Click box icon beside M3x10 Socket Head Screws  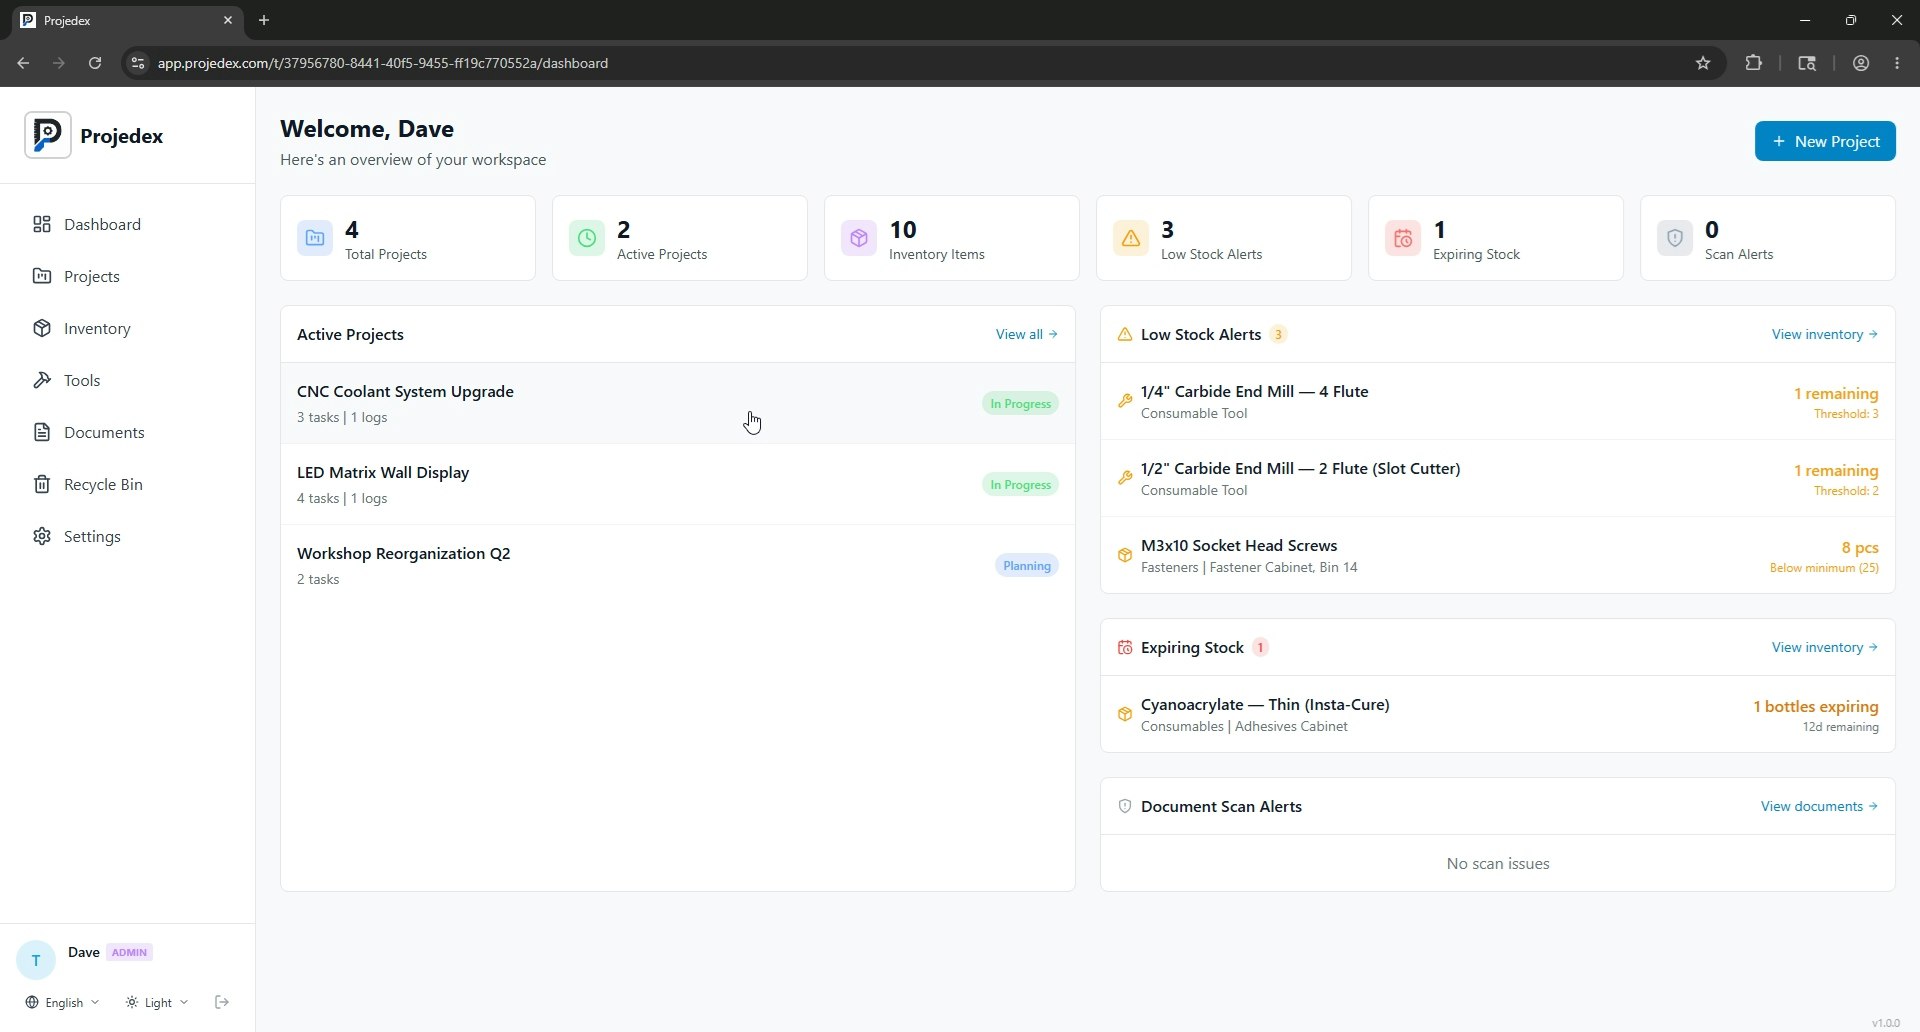coord(1125,555)
